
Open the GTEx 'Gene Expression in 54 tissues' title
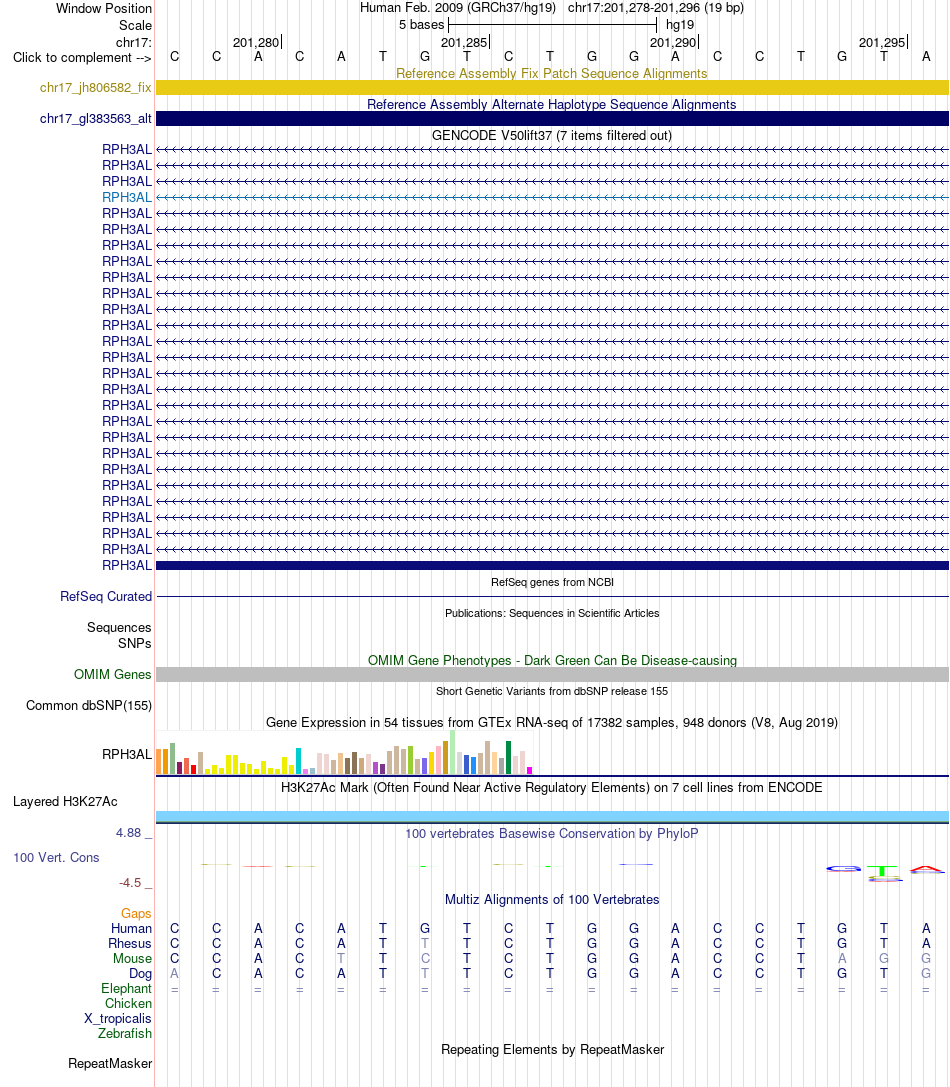click(x=552, y=722)
